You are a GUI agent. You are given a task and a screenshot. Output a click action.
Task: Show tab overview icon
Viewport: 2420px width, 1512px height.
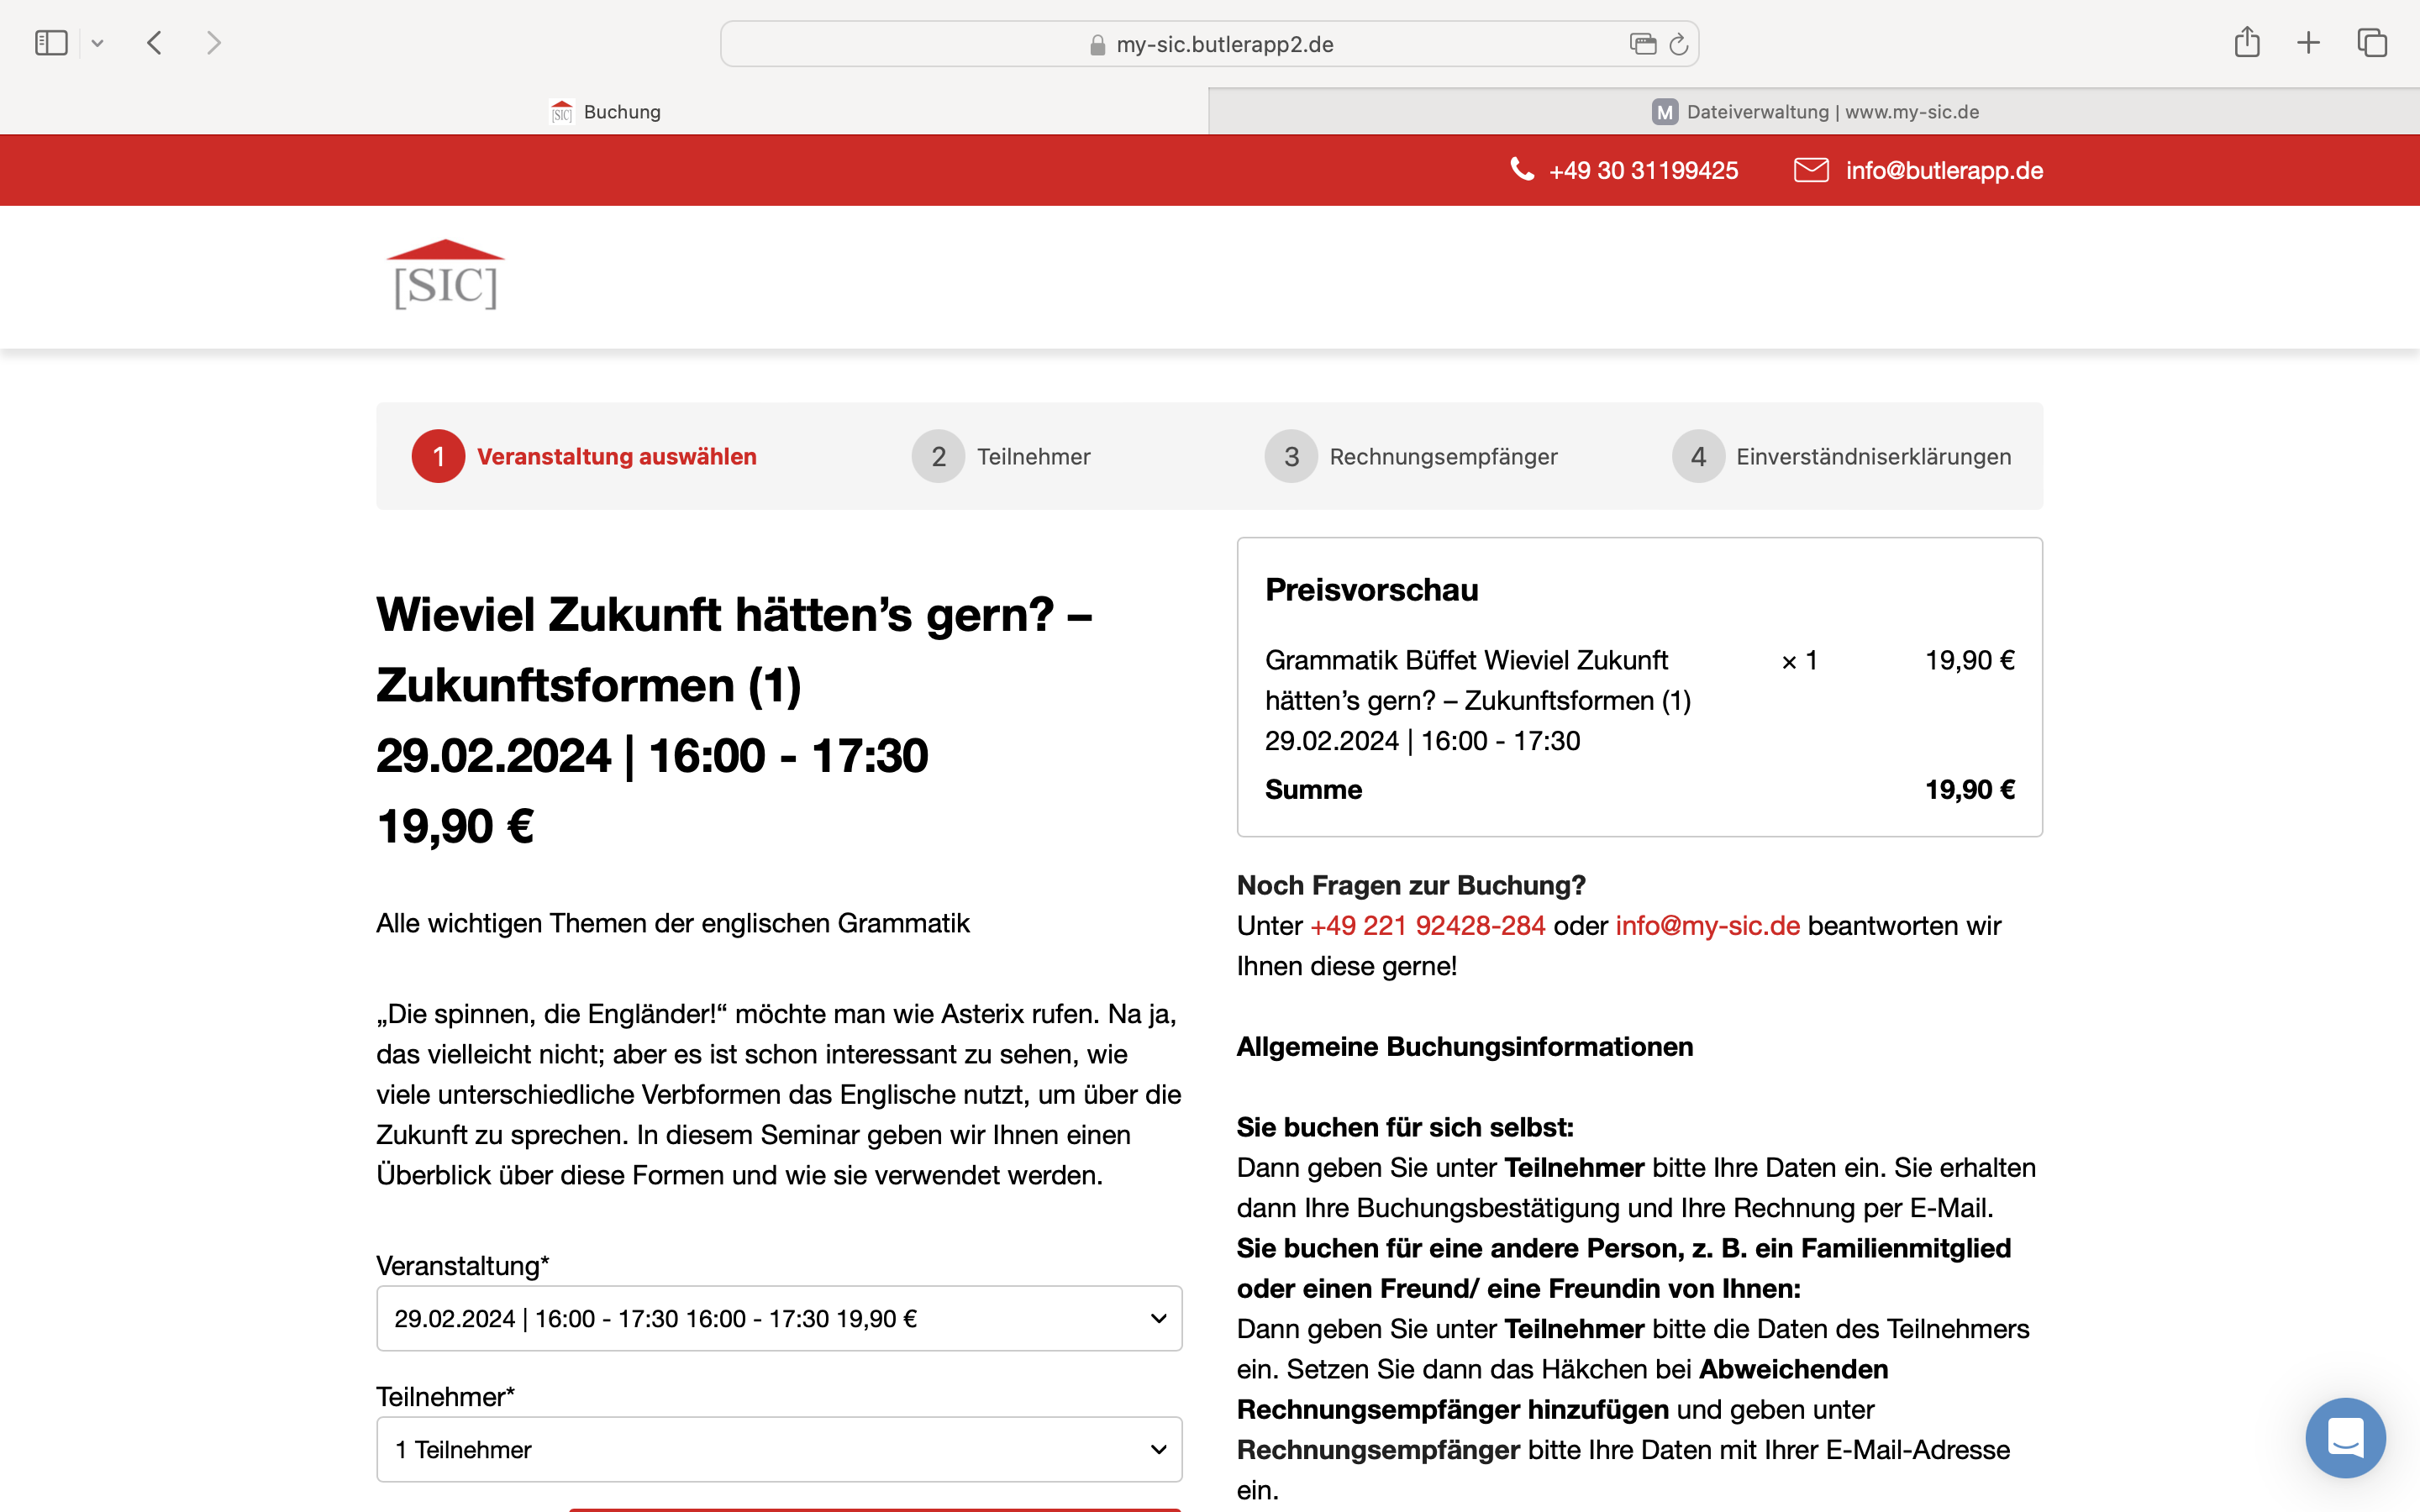click(2372, 43)
